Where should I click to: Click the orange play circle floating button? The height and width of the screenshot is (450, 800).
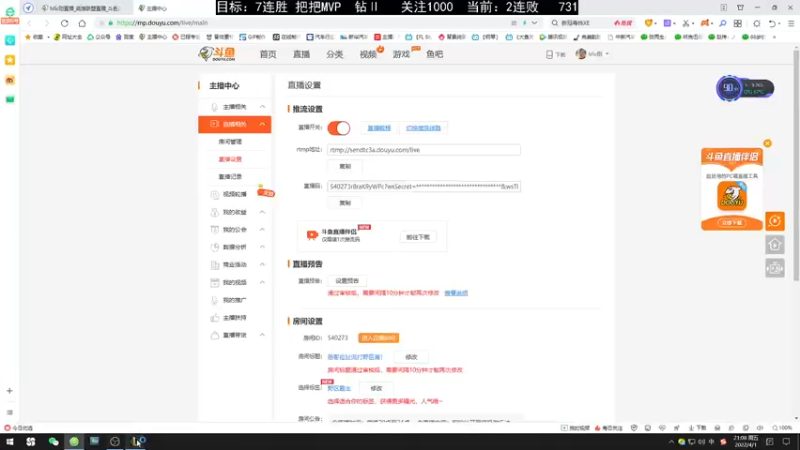[x=774, y=221]
